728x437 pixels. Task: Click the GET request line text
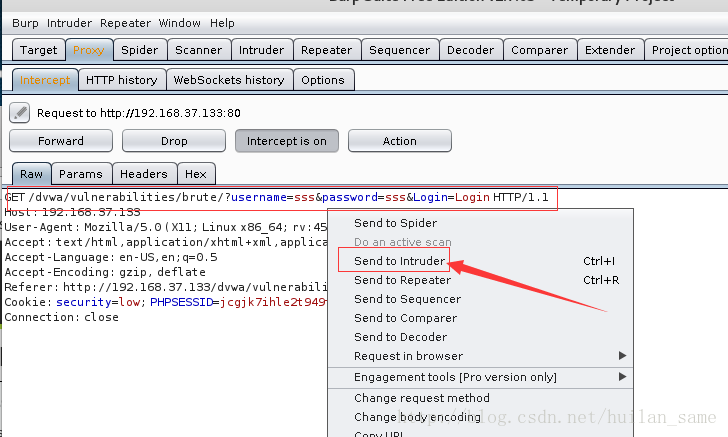coord(276,197)
